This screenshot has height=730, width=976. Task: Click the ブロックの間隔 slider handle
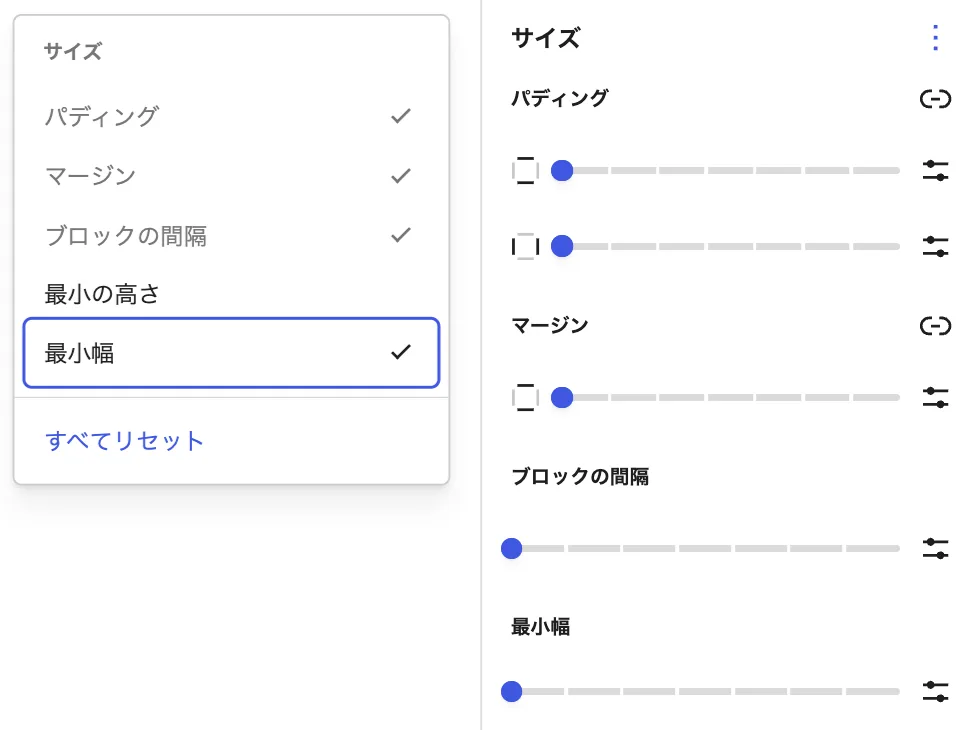pyautogui.click(x=512, y=549)
